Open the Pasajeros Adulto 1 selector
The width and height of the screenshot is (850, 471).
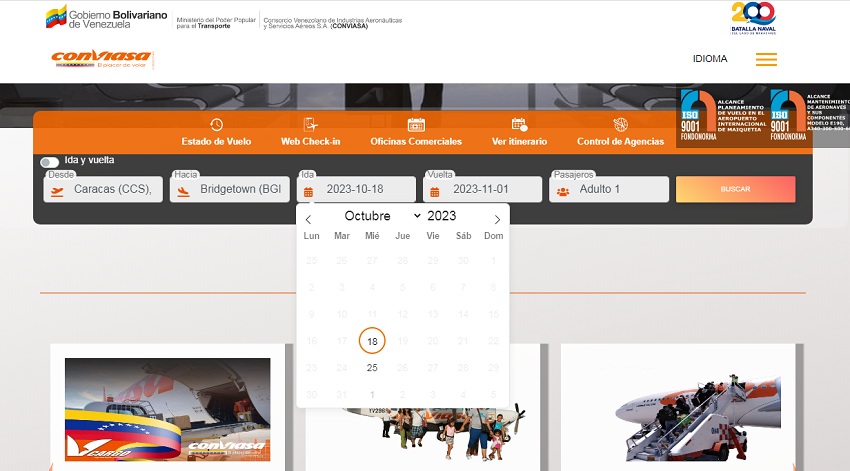coord(609,189)
